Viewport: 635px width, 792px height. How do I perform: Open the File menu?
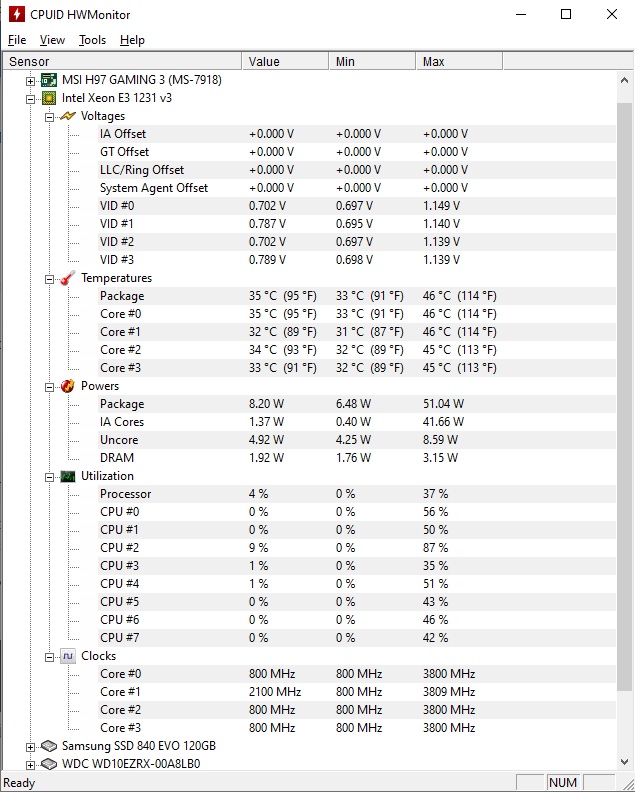(x=16, y=40)
